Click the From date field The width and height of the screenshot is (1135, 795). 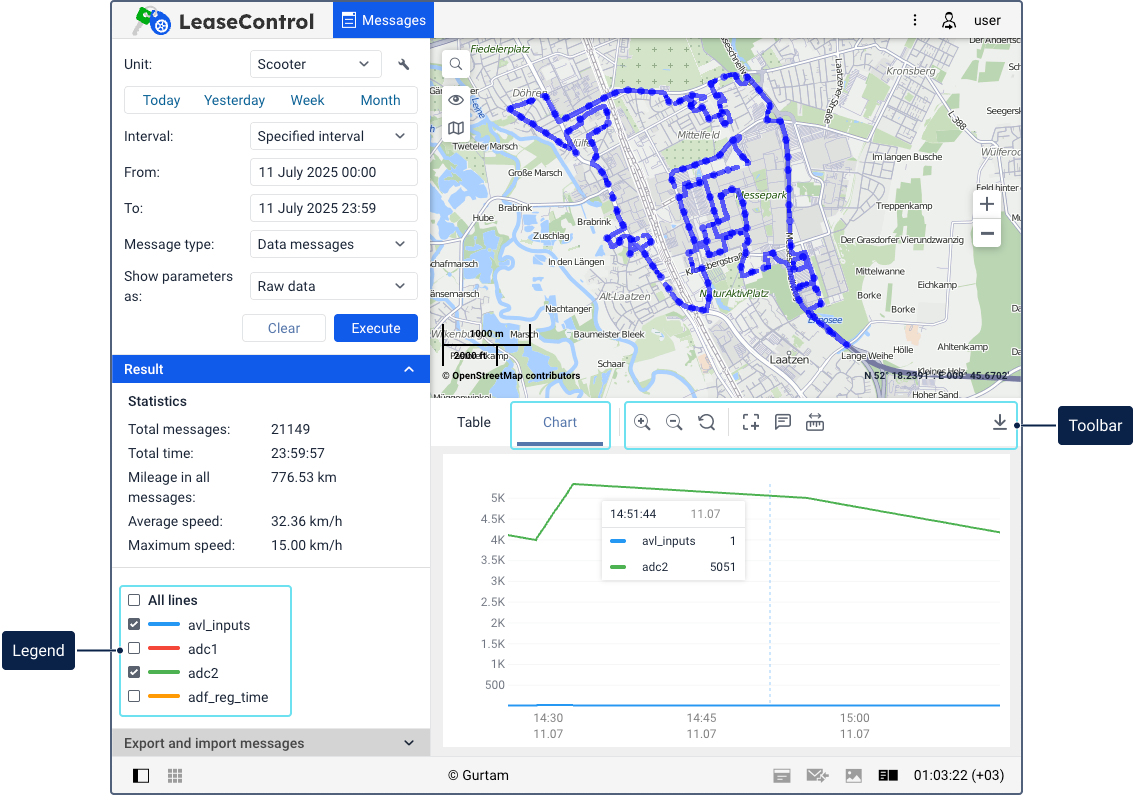[x=333, y=172]
